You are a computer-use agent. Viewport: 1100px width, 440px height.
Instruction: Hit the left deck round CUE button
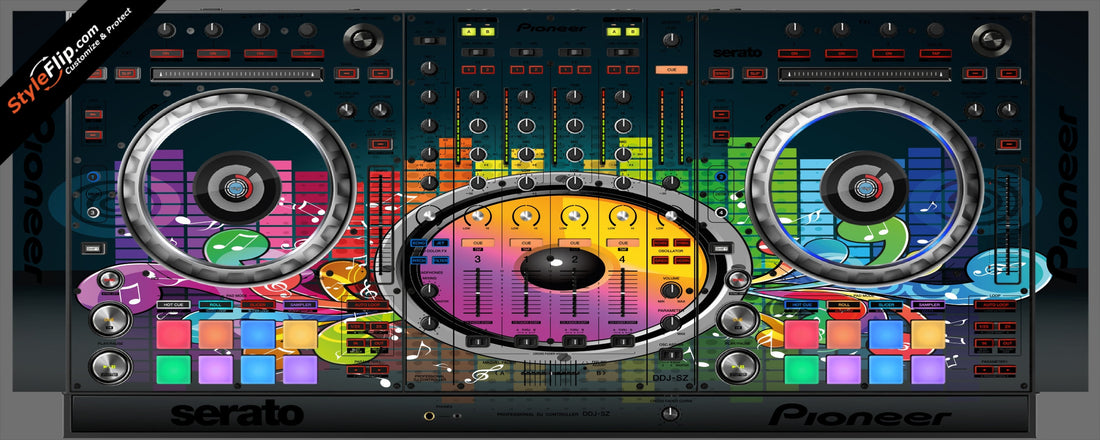click(x=110, y=319)
